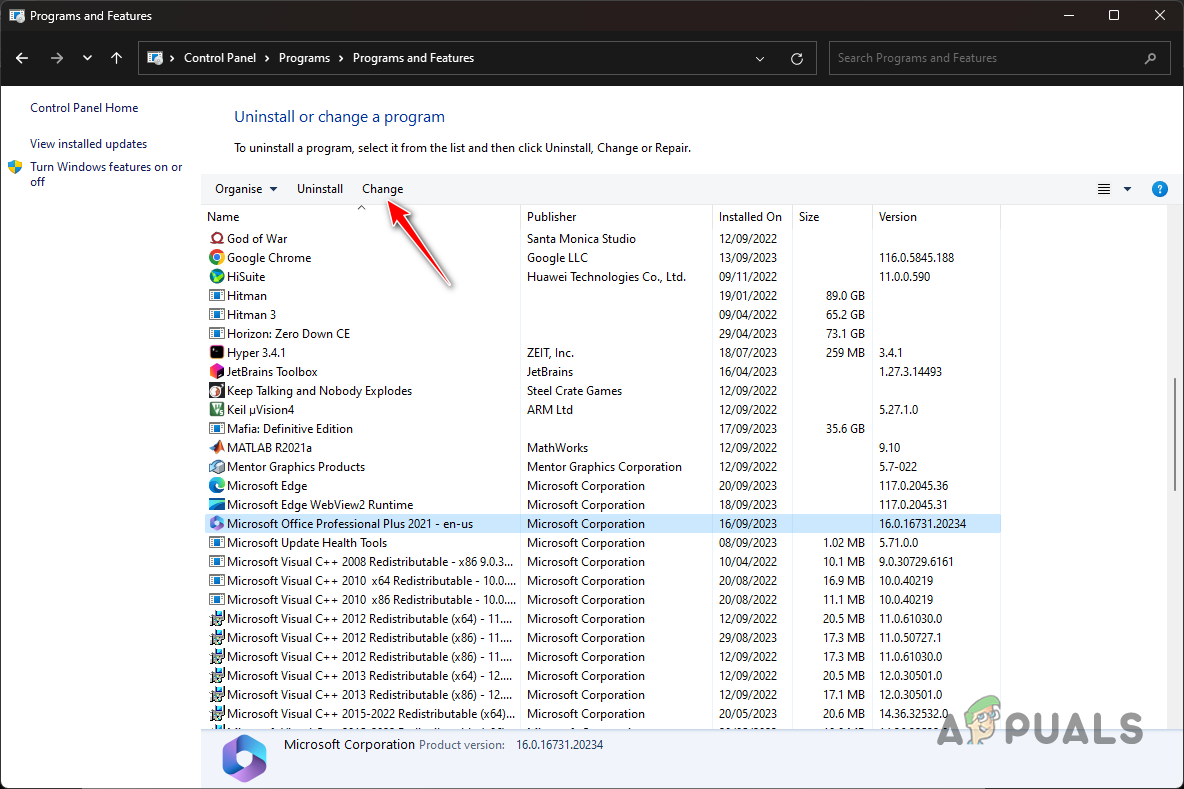The height and width of the screenshot is (789, 1184).
Task: Select the JetBrains Toolbox icon
Action: tap(216, 371)
